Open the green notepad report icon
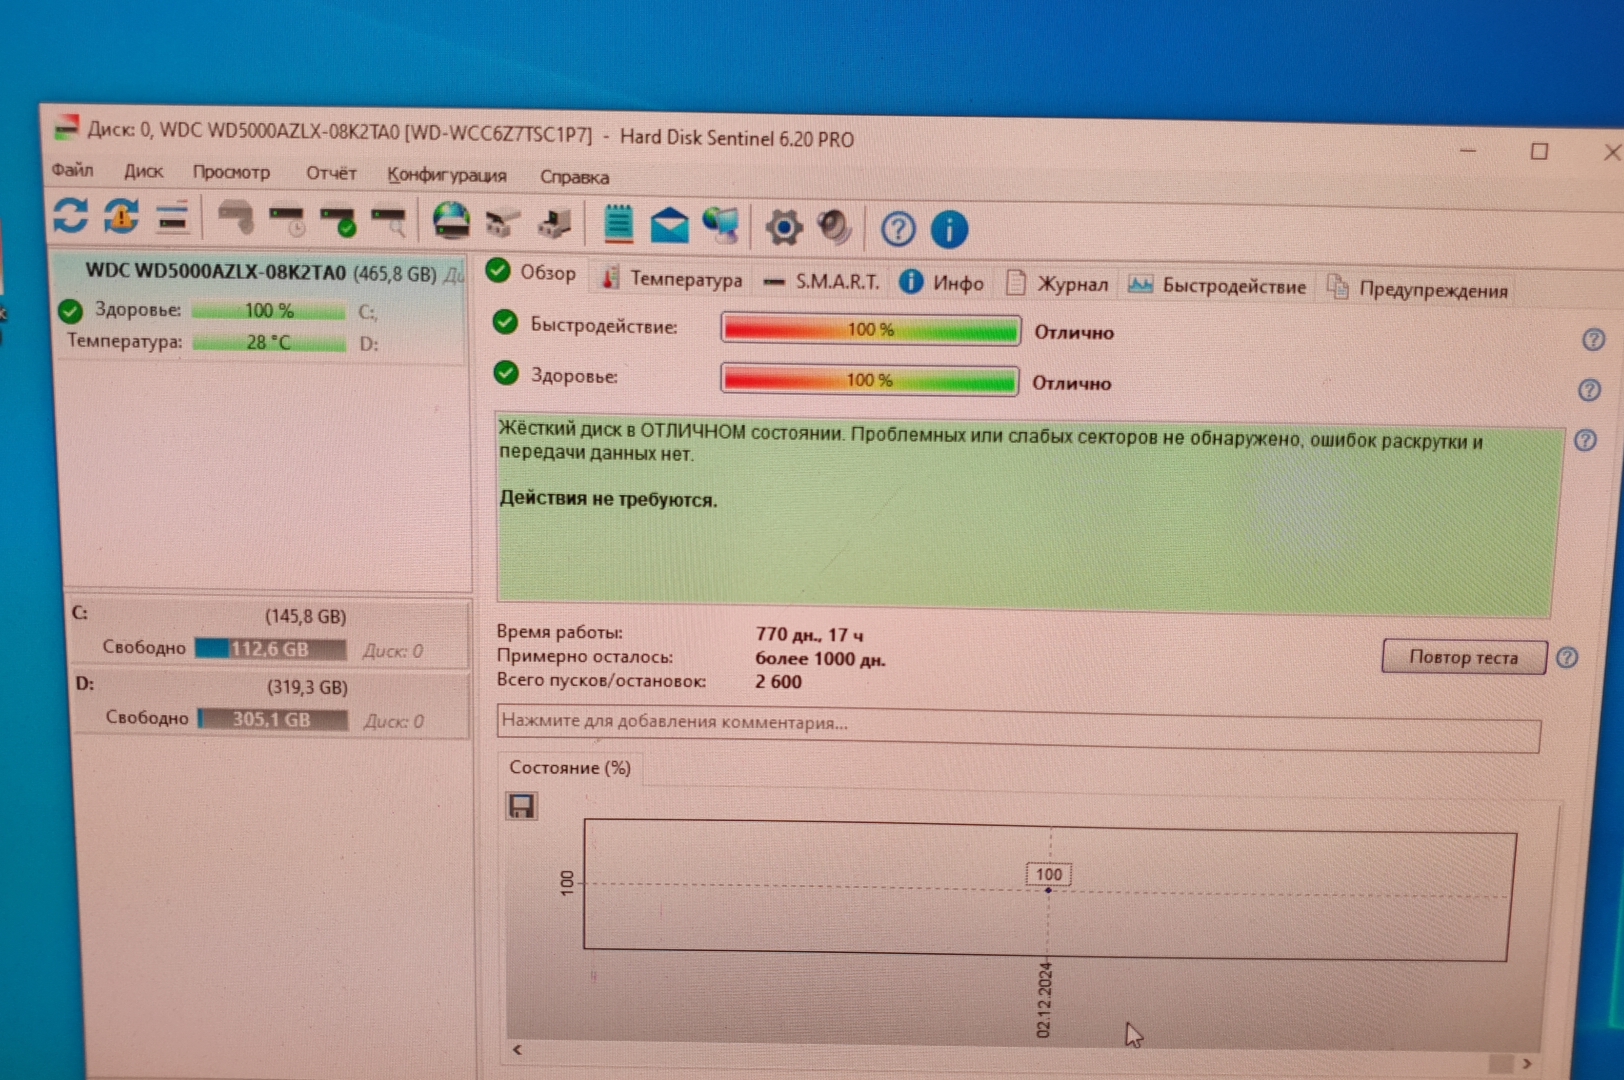The width and height of the screenshot is (1624, 1080). point(618,224)
